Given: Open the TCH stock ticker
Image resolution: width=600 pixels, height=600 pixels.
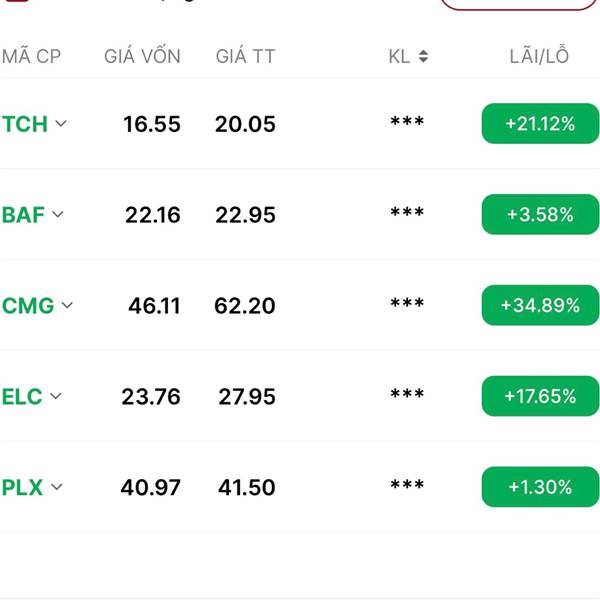Looking at the screenshot, I should (25, 124).
